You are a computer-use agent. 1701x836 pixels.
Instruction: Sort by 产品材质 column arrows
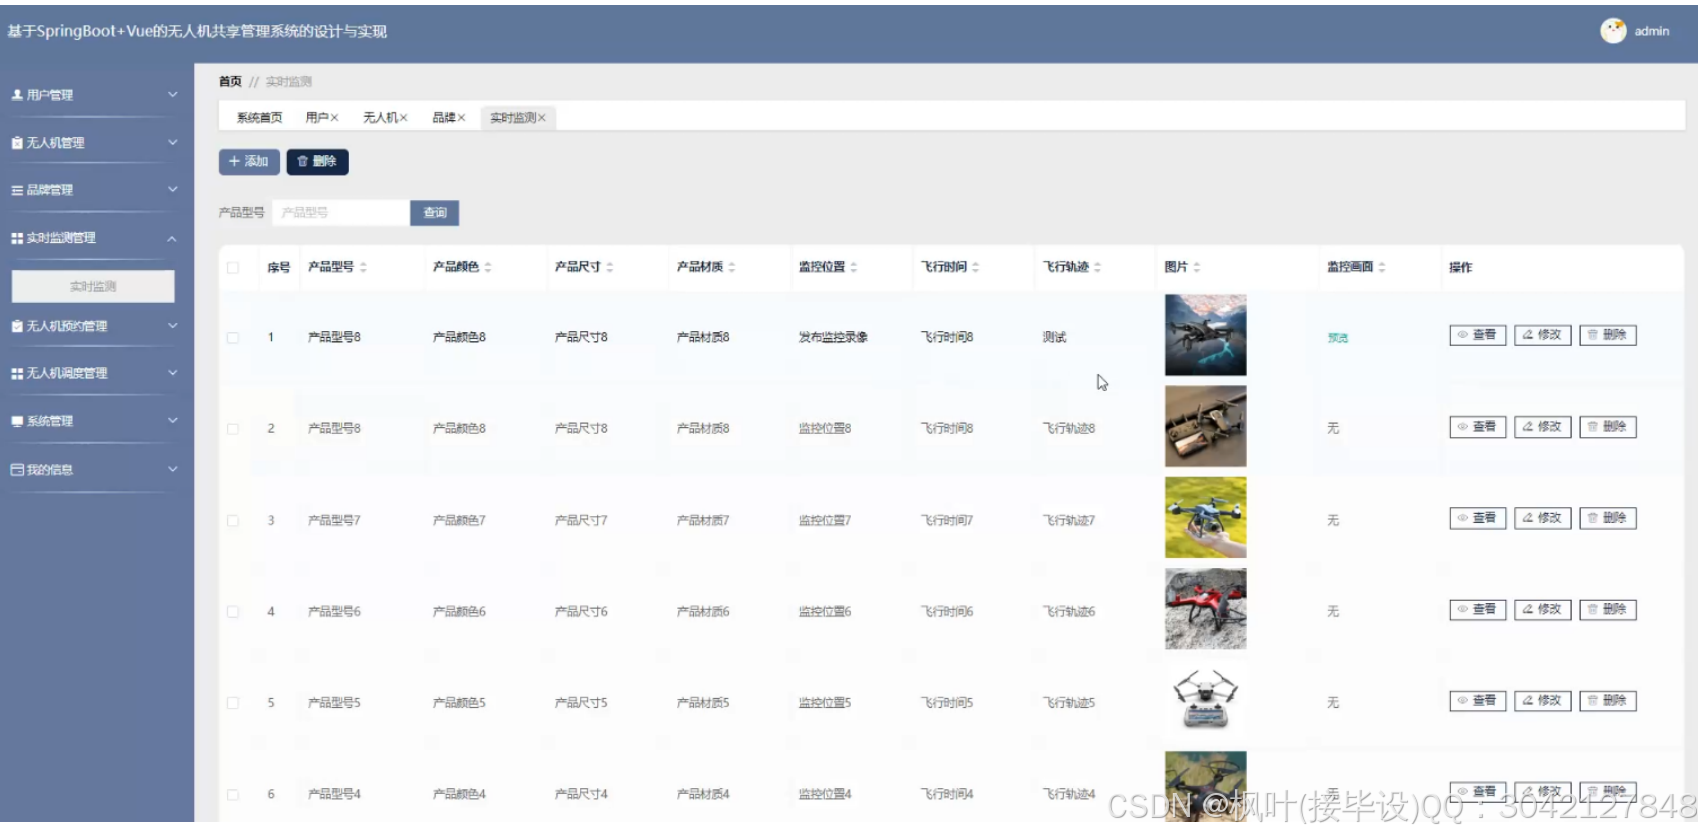732,267
